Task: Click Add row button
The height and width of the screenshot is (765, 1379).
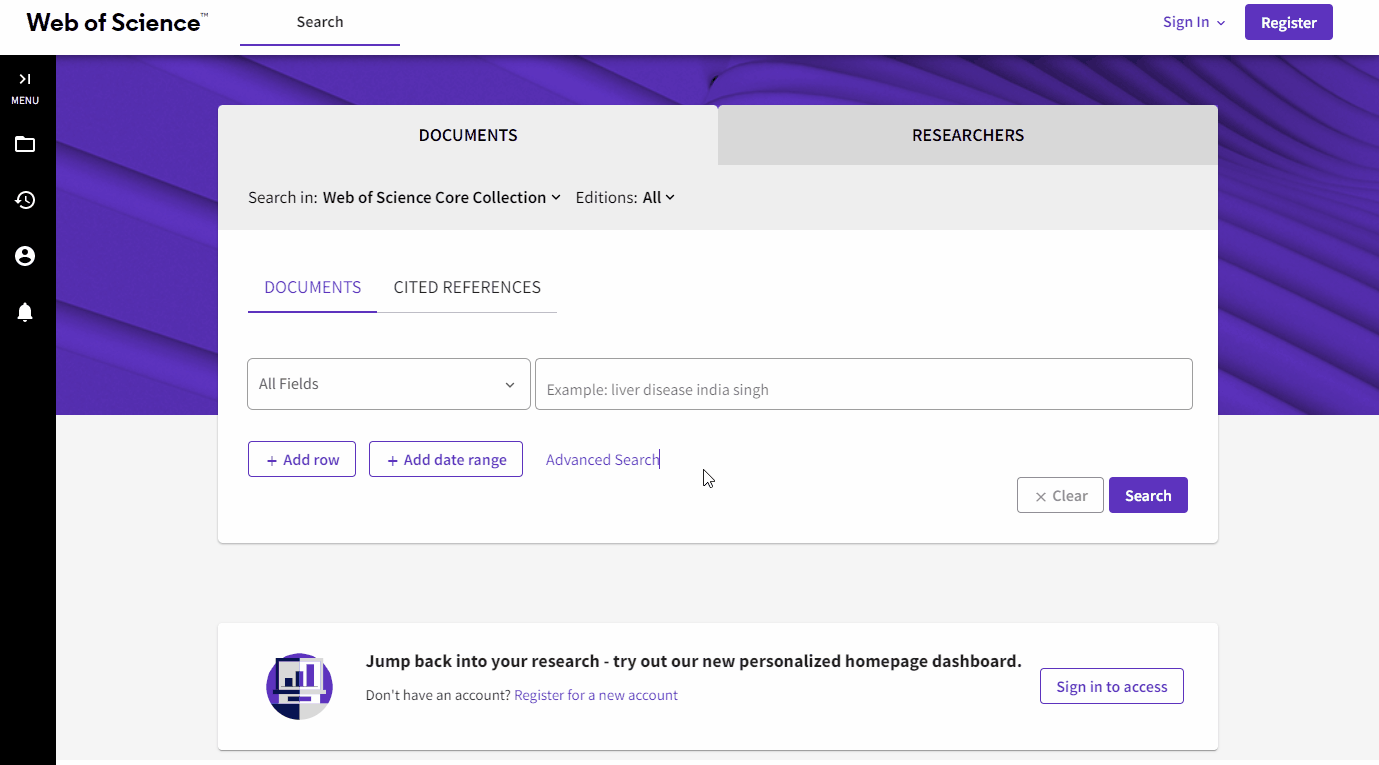Action: tap(302, 460)
